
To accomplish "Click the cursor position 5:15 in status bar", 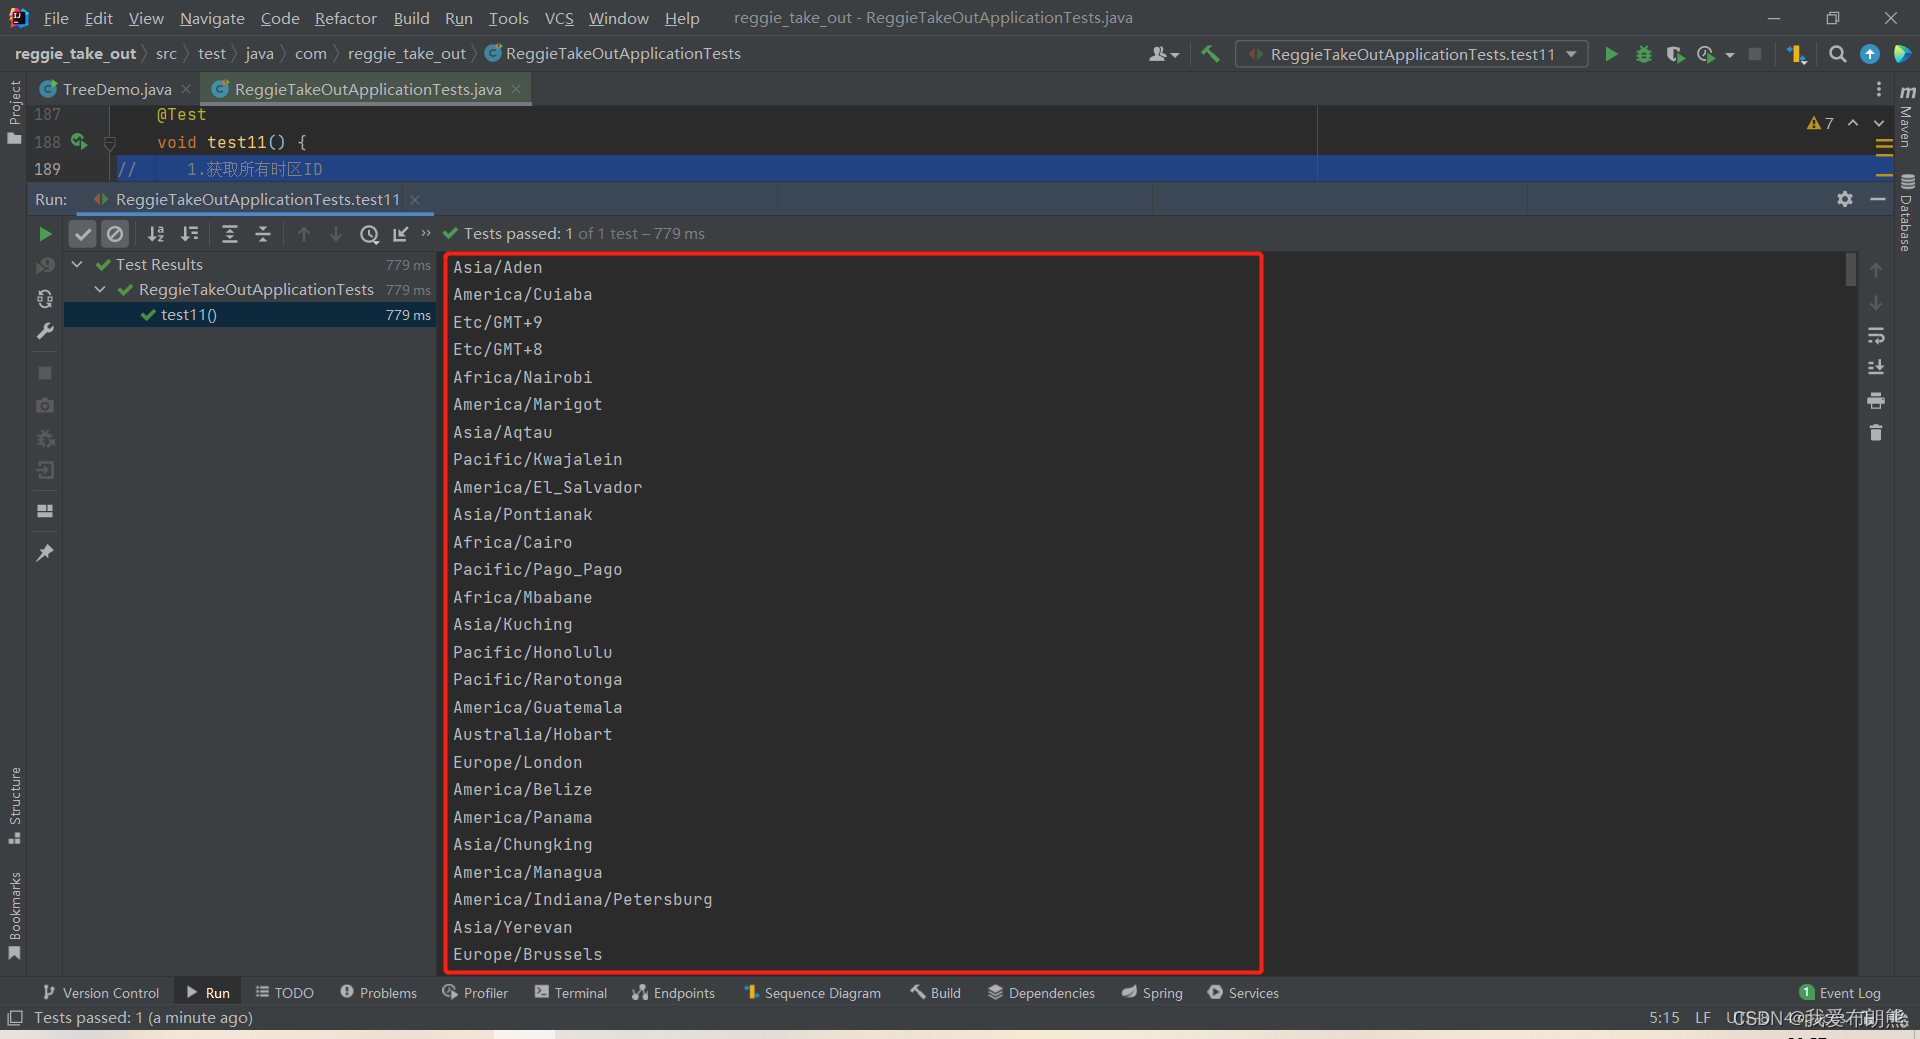I will click(1664, 1018).
